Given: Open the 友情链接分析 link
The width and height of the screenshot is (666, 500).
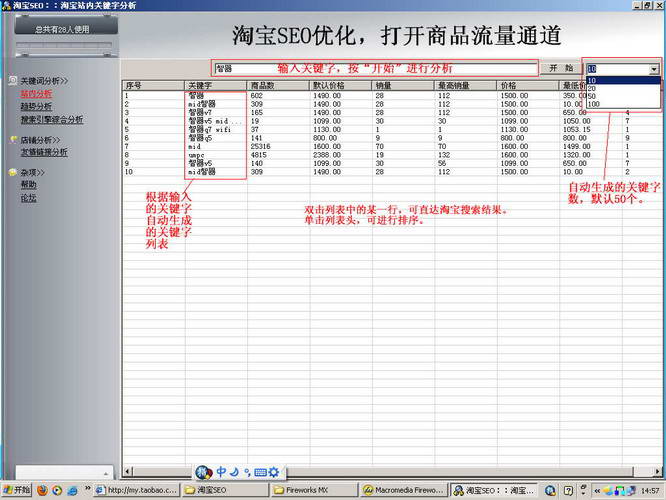Looking at the screenshot, I should pos(44,152).
